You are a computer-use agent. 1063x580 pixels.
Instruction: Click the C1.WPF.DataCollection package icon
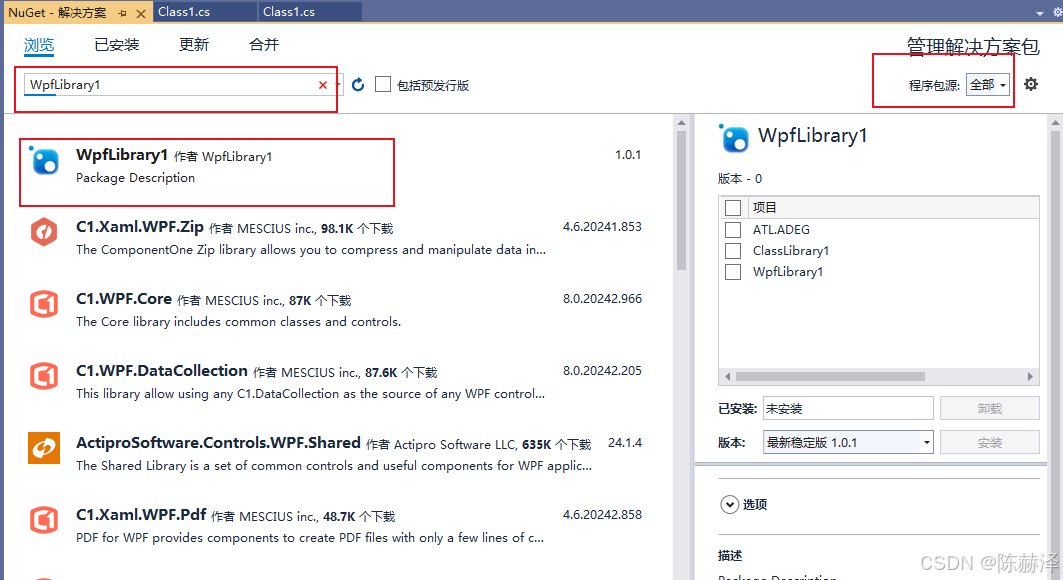[44, 376]
